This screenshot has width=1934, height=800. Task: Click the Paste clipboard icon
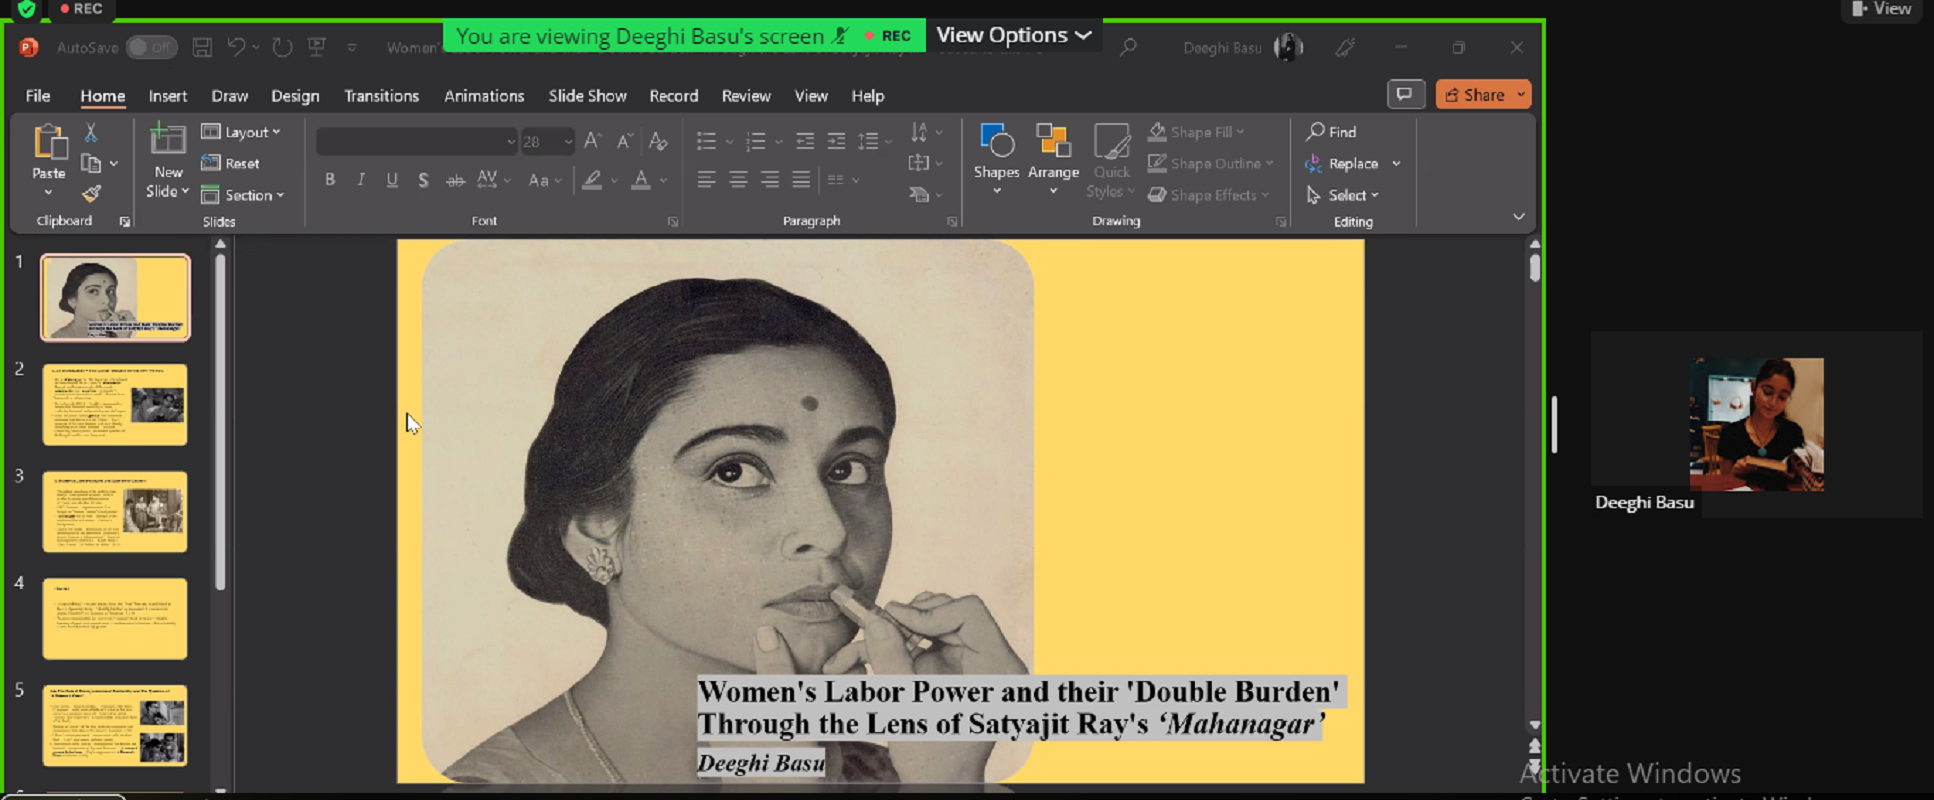point(49,143)
